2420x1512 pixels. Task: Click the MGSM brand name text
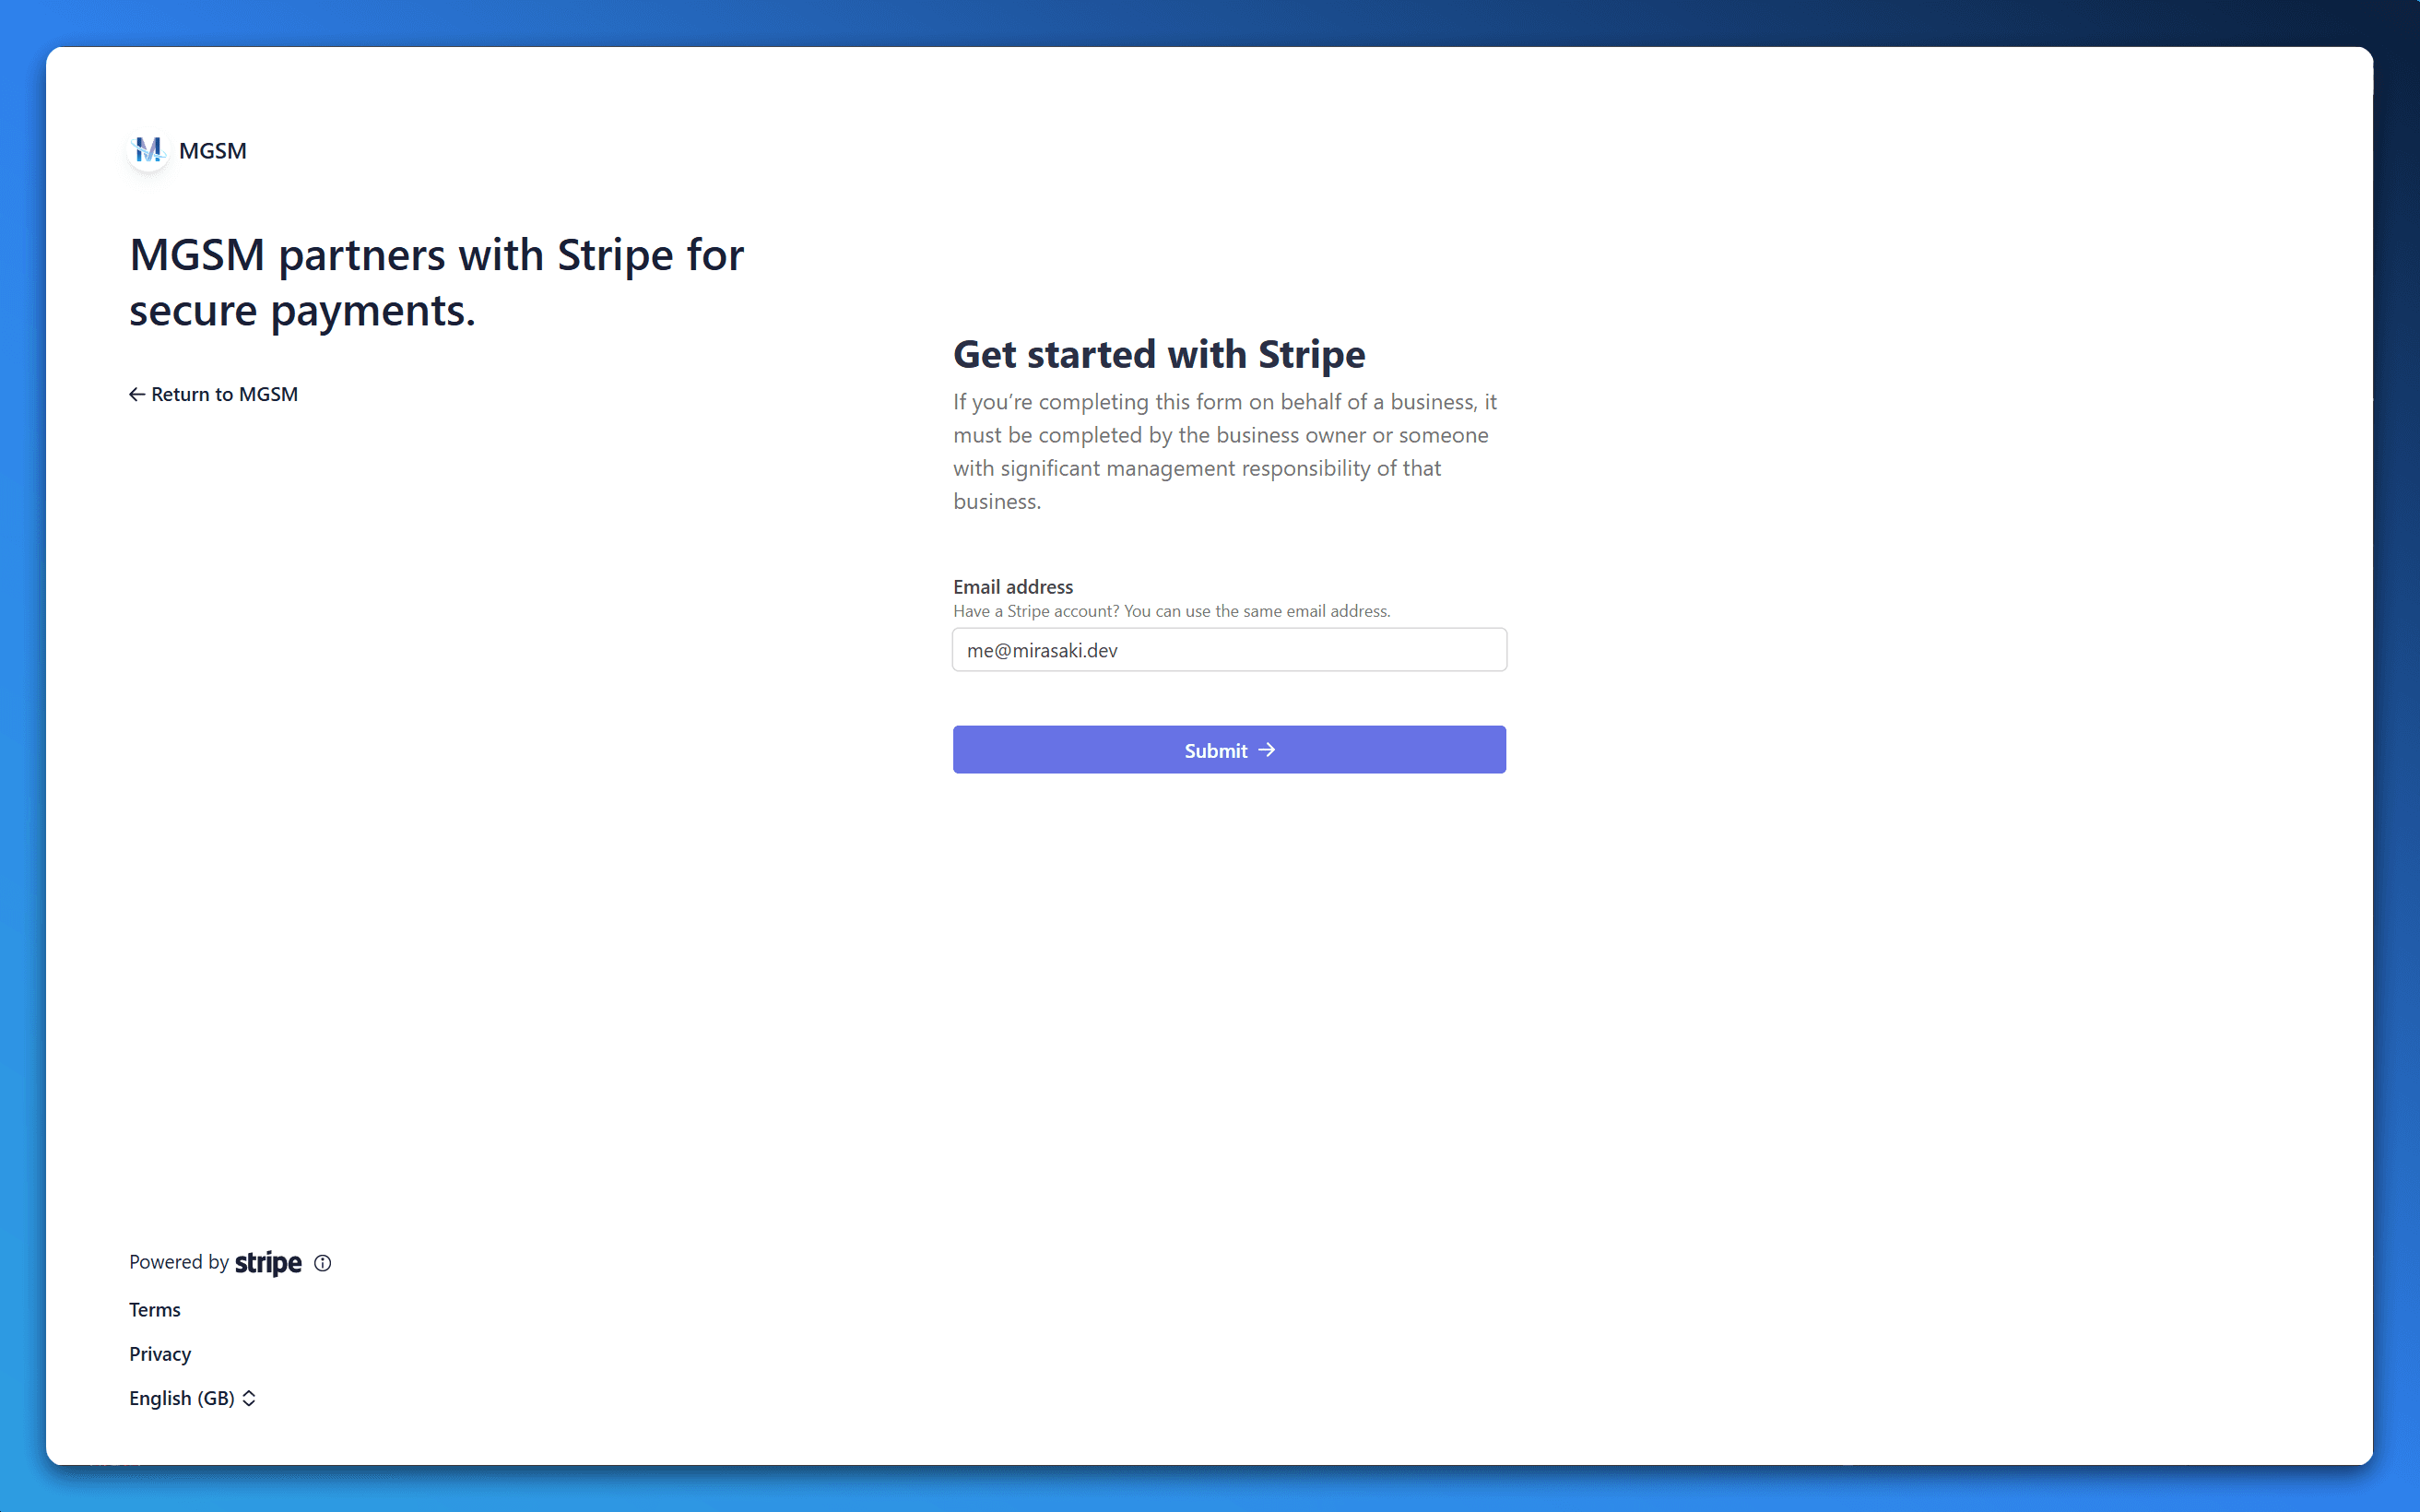pos(213,151)
